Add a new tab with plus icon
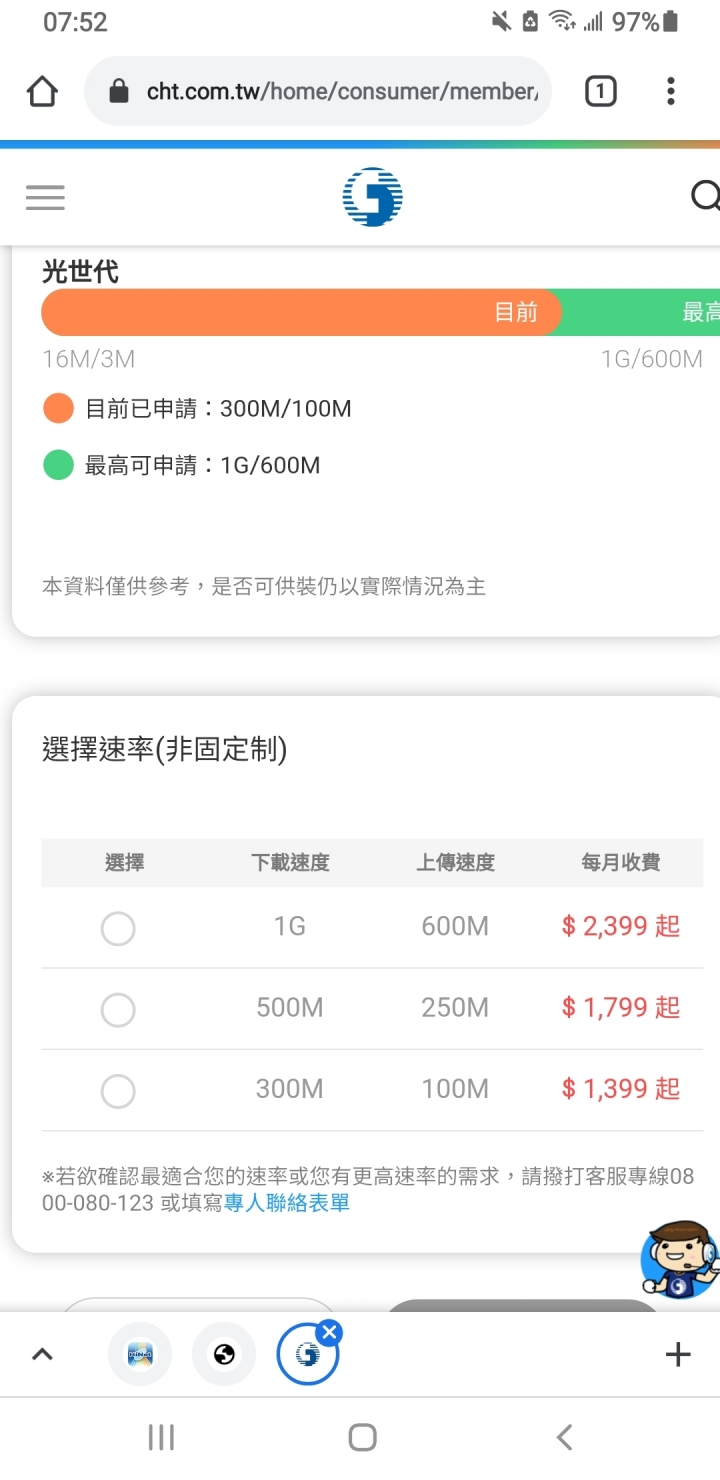 tap(678, 1355)
